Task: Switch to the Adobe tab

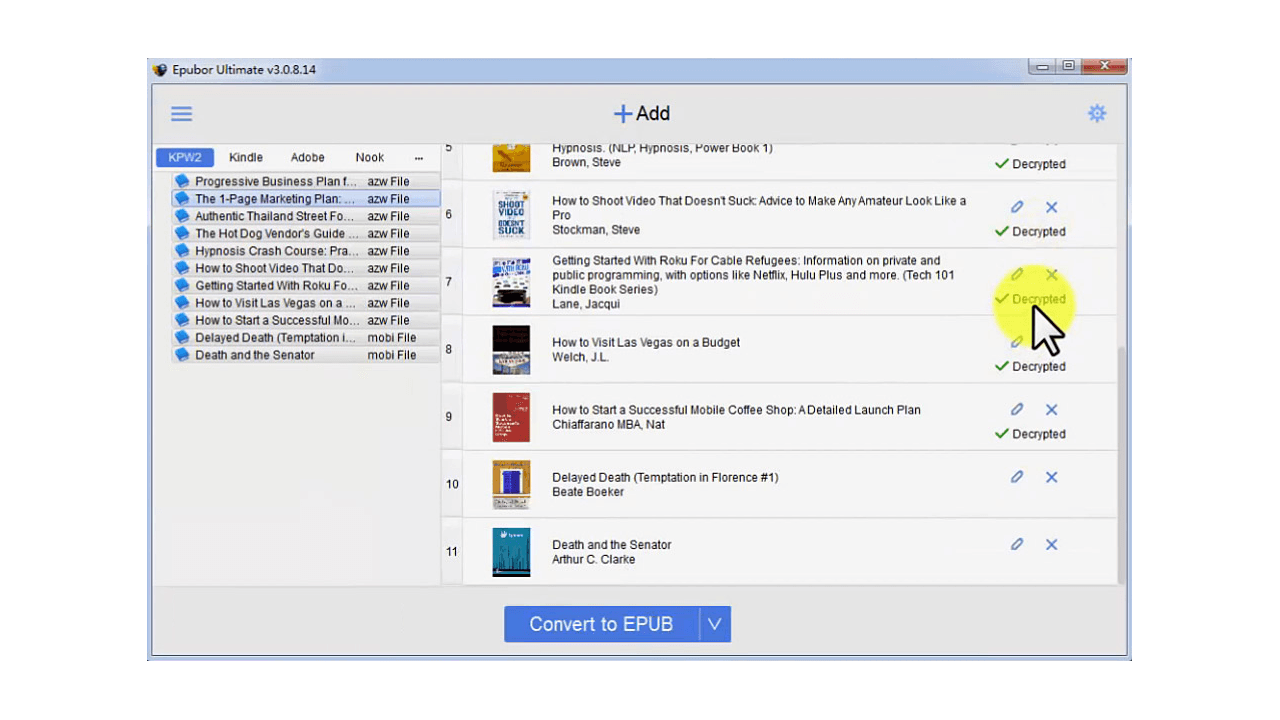Action: [x=307, y=157]
